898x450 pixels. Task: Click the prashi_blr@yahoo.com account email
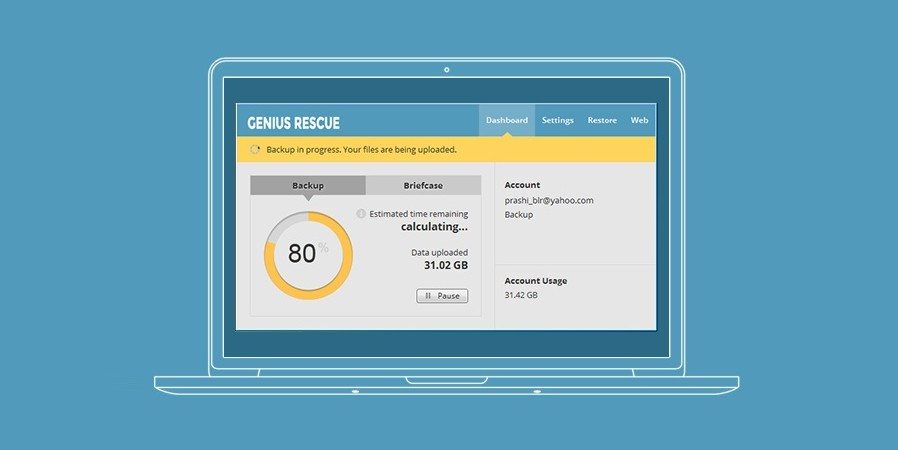click(549, 200)
